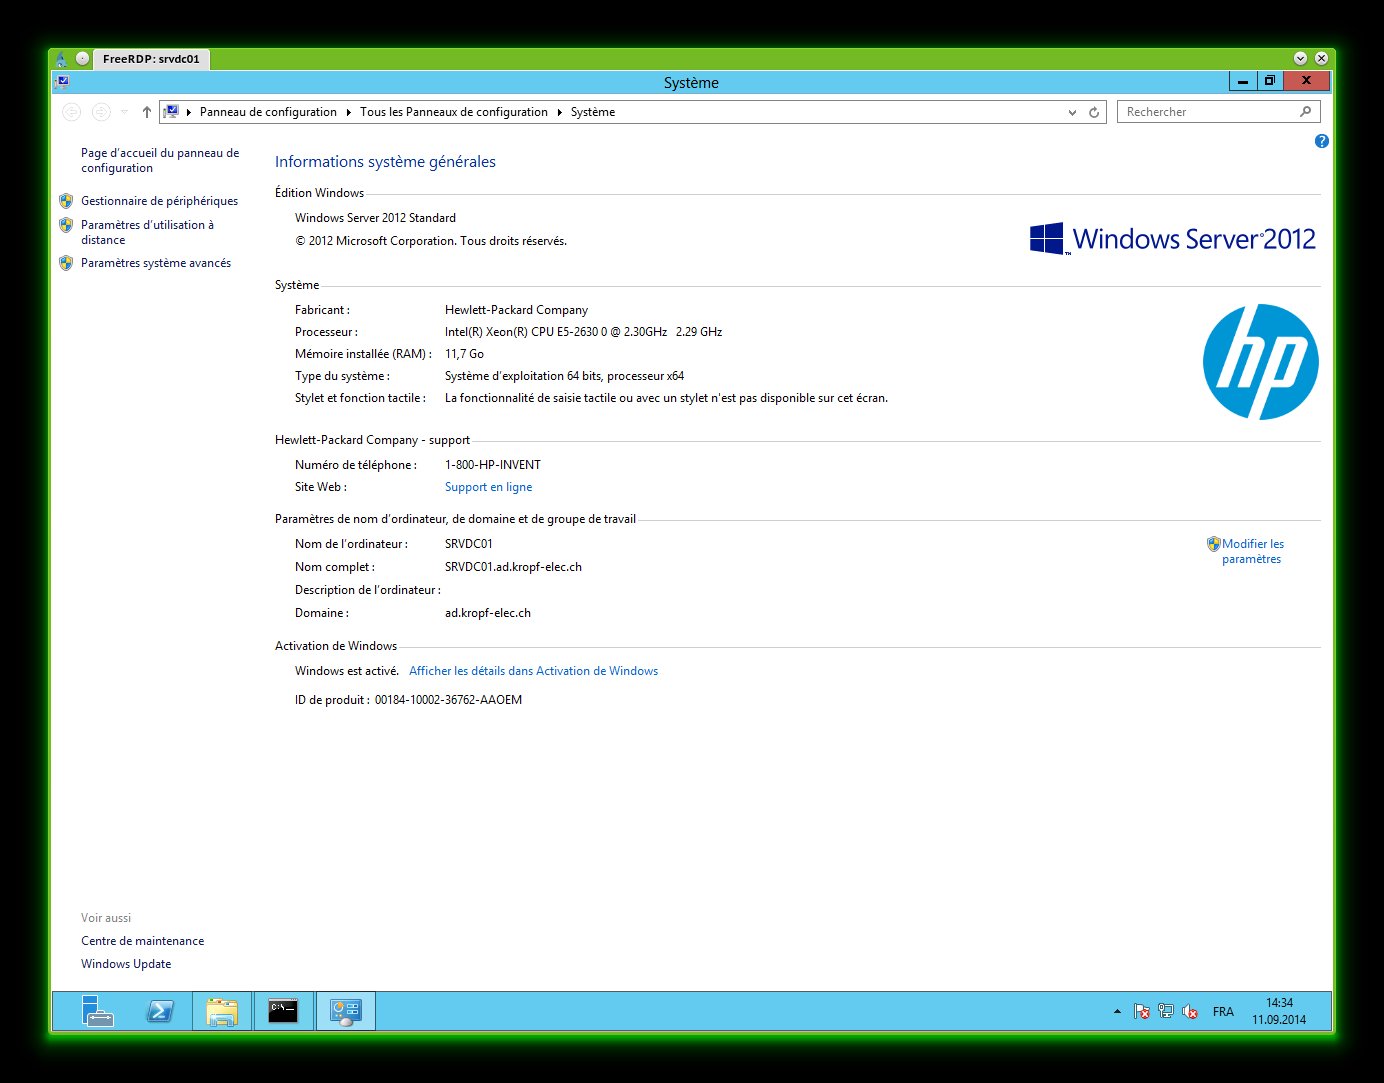
Task: Expand the address bar history dropdown
Action: tap(1072, 112)
